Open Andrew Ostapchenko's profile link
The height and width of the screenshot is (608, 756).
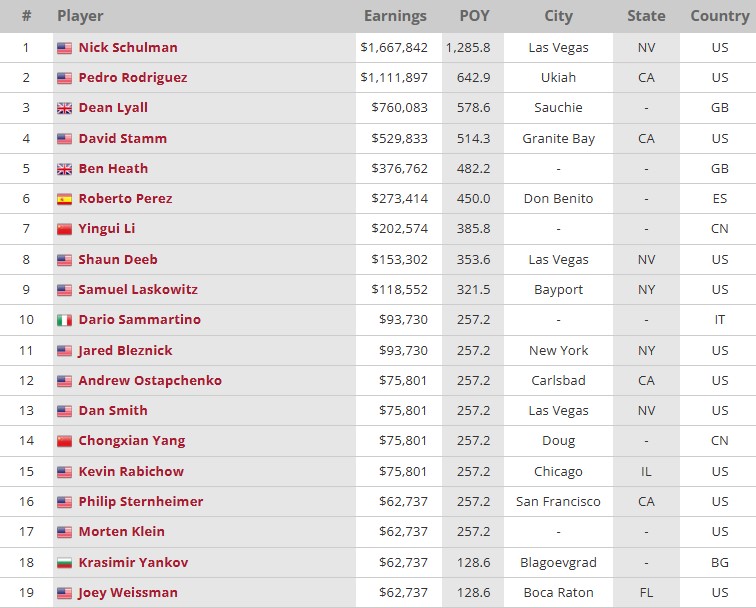tap(150, 380)
